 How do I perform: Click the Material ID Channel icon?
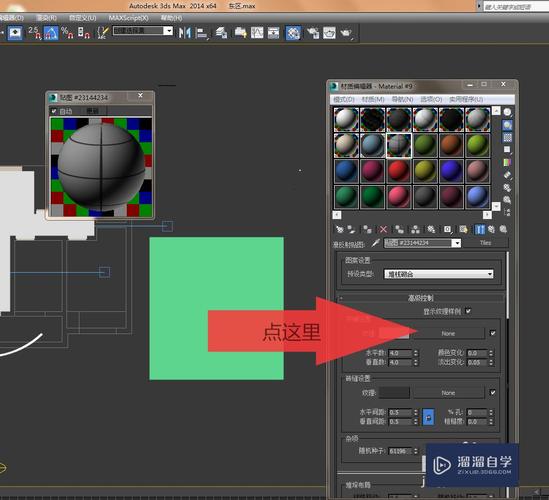447,229
